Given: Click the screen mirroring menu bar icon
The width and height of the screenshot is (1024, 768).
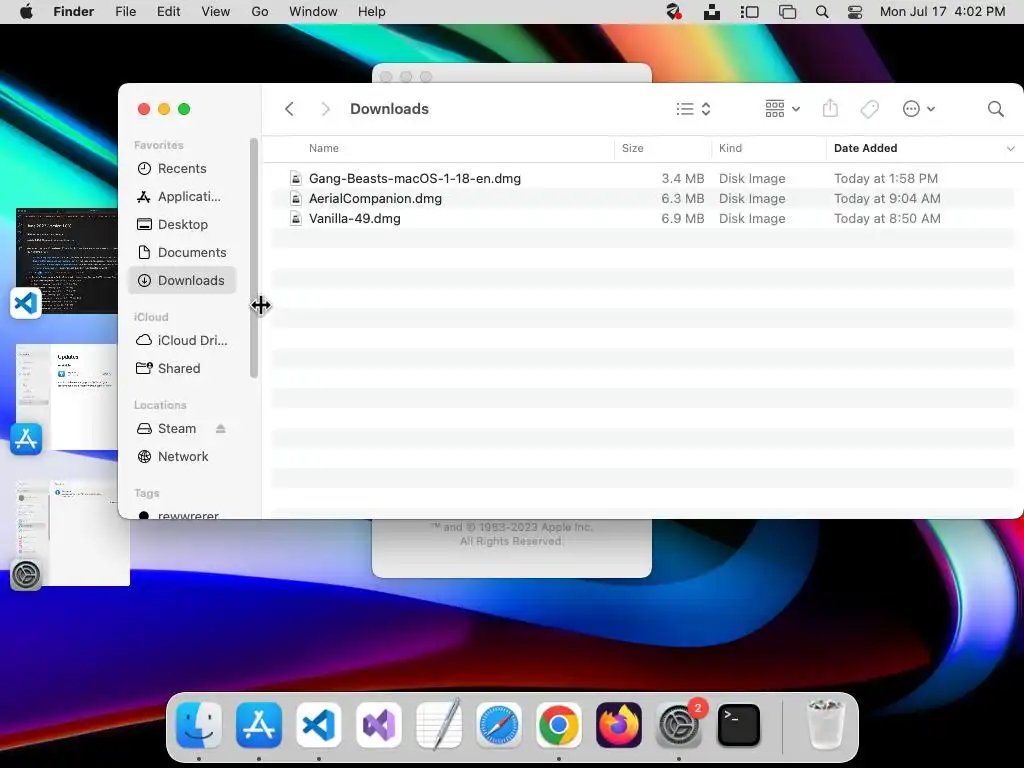Looking at the screenshot, I should (x=788, y=12).
